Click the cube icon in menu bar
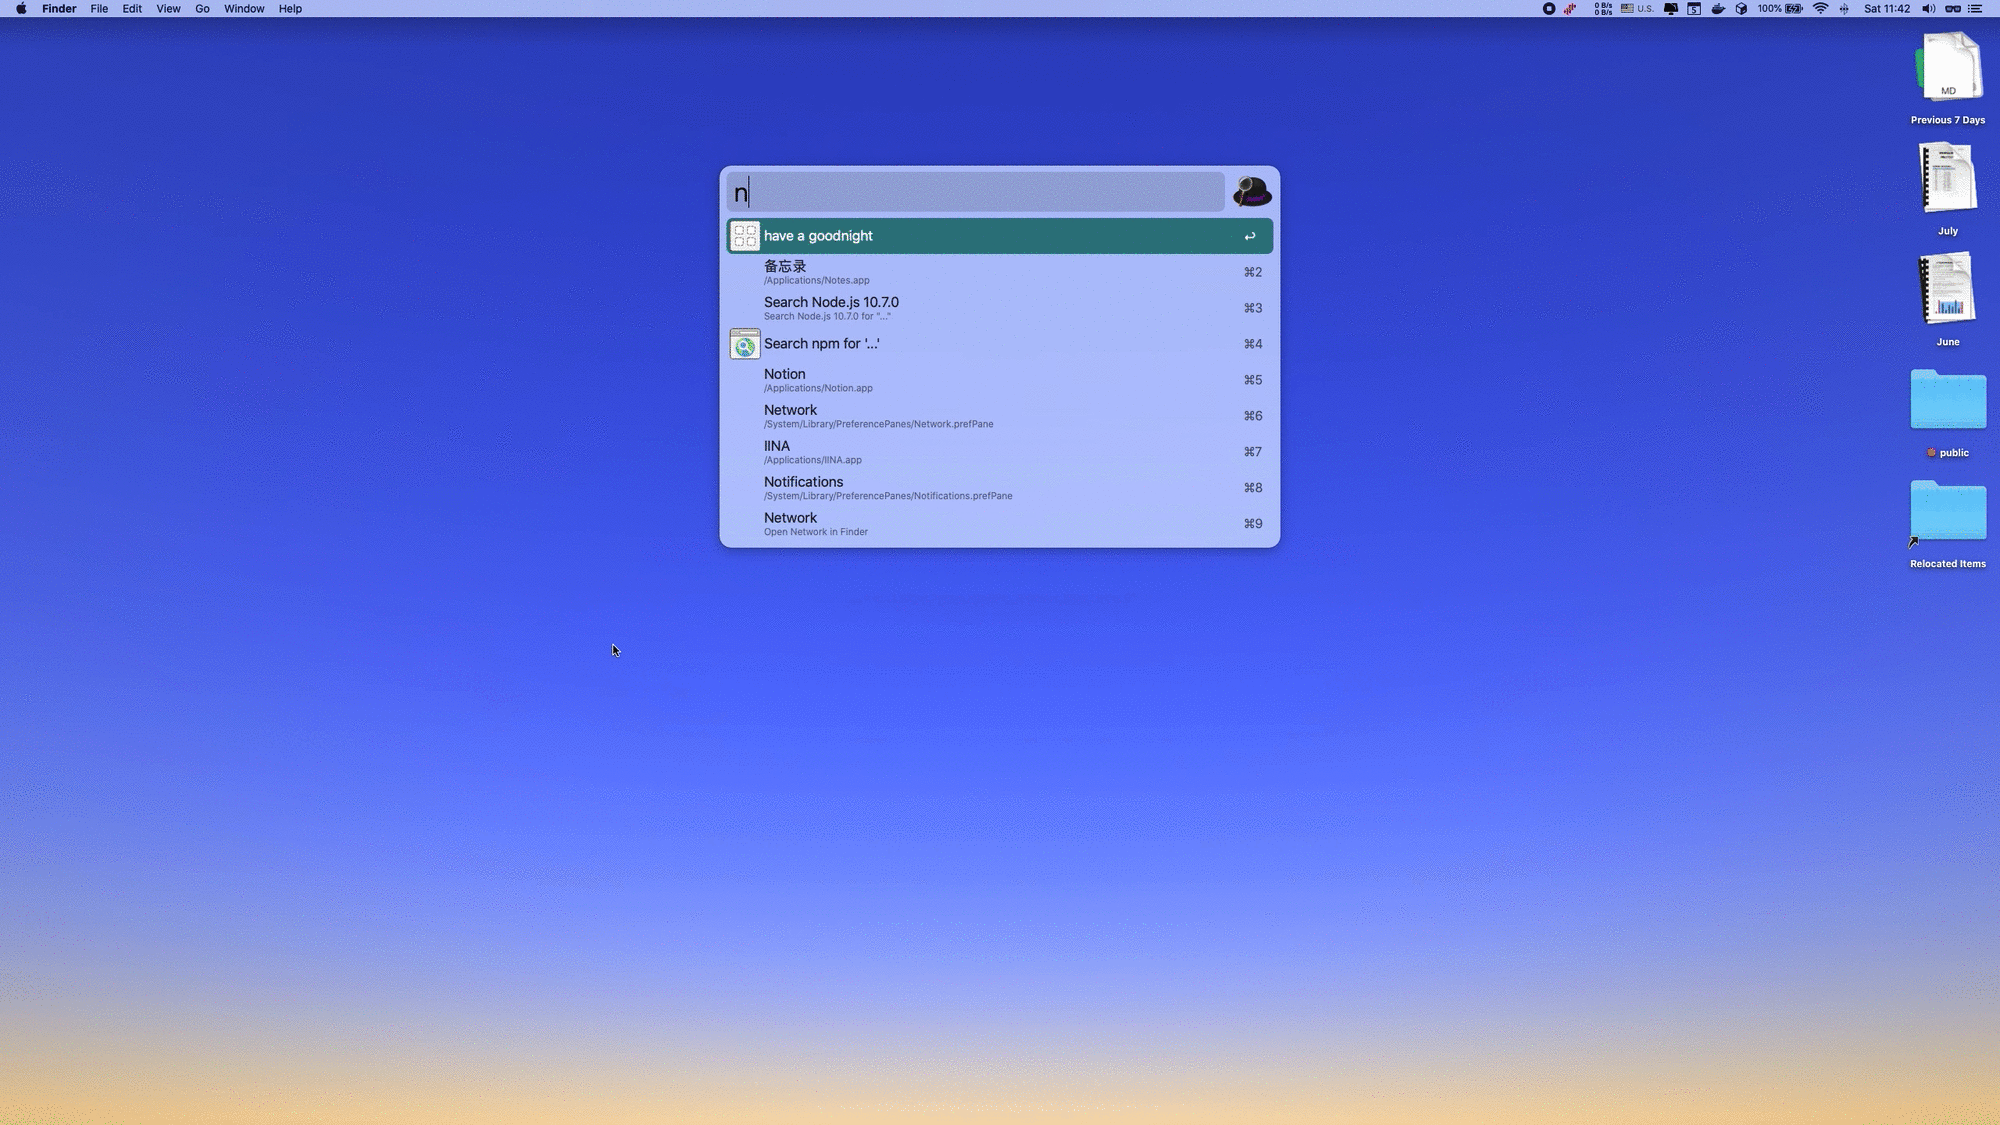 [x=1741, y=9]
